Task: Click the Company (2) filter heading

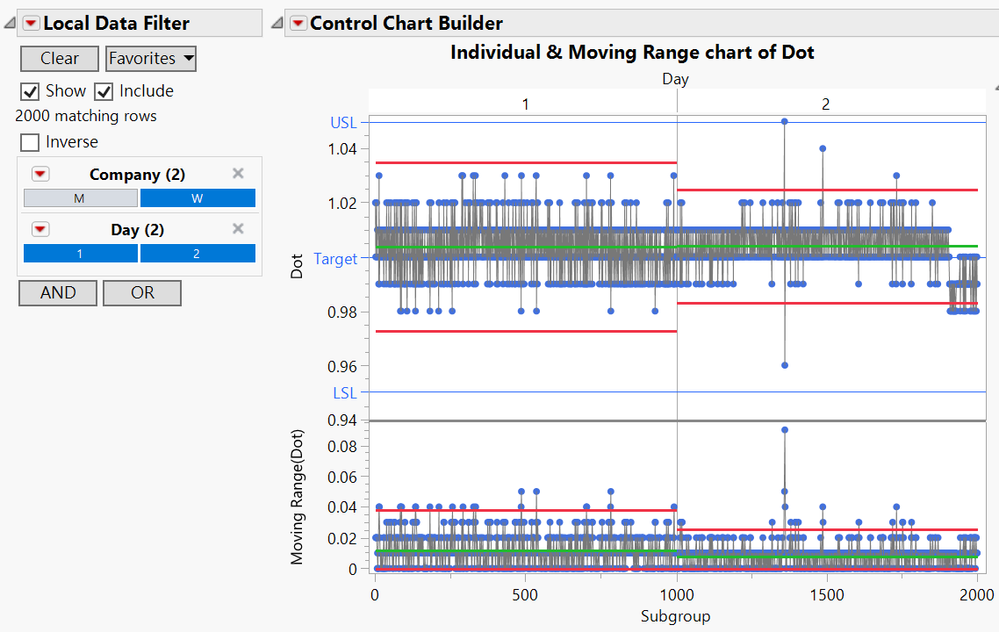Action: pos(137,175)
